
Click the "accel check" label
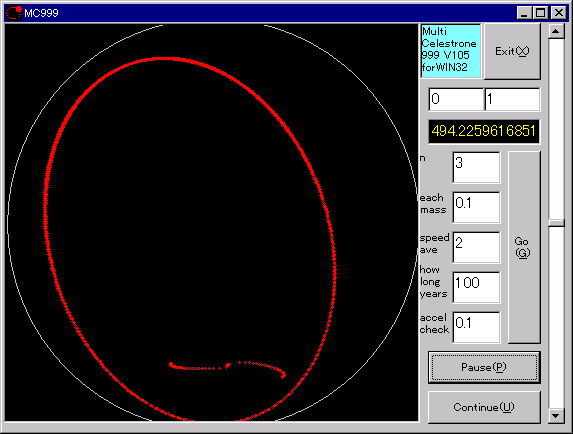[x=434, y=324]
